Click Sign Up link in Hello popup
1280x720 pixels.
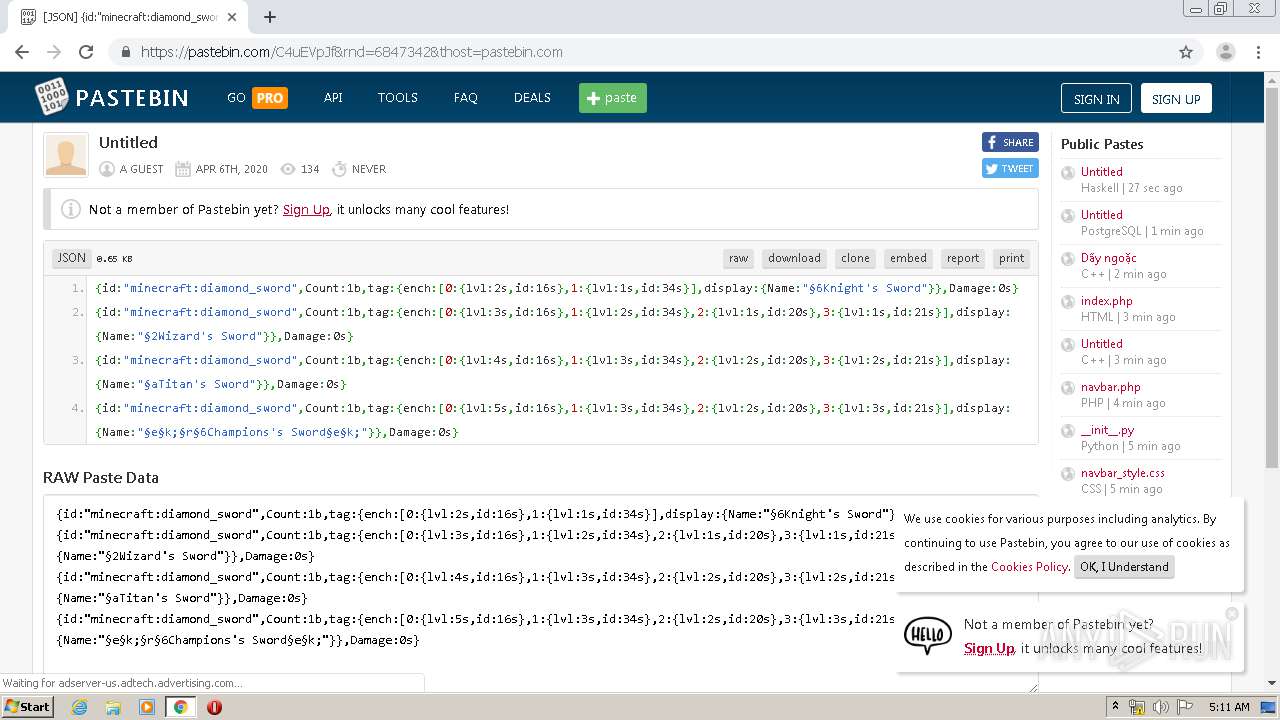989,649
